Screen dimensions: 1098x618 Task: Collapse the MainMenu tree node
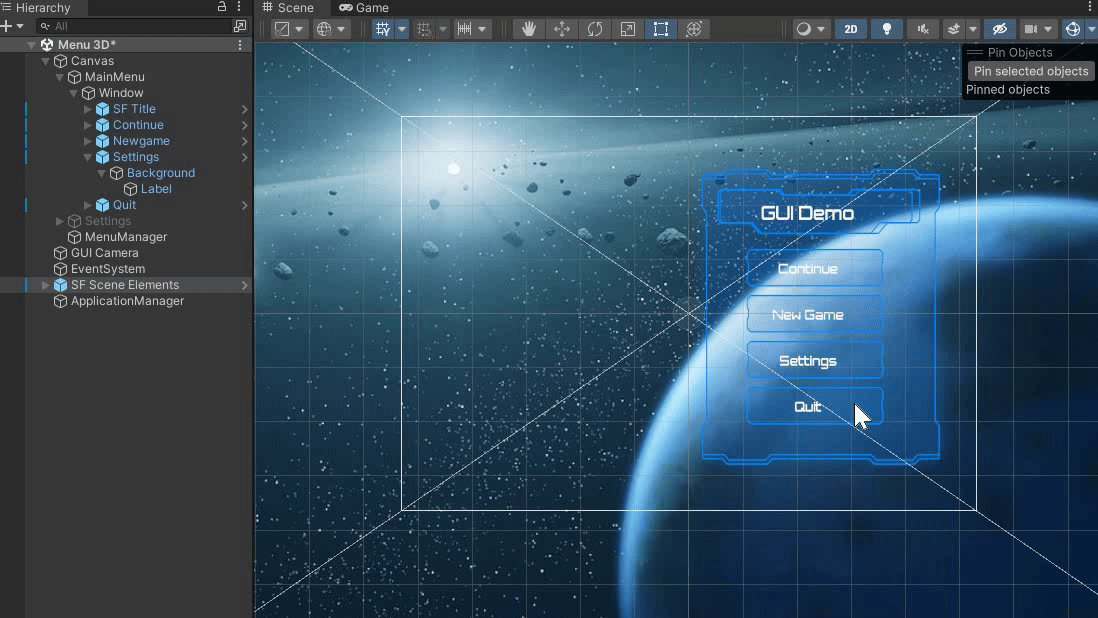tap(60, 77)
